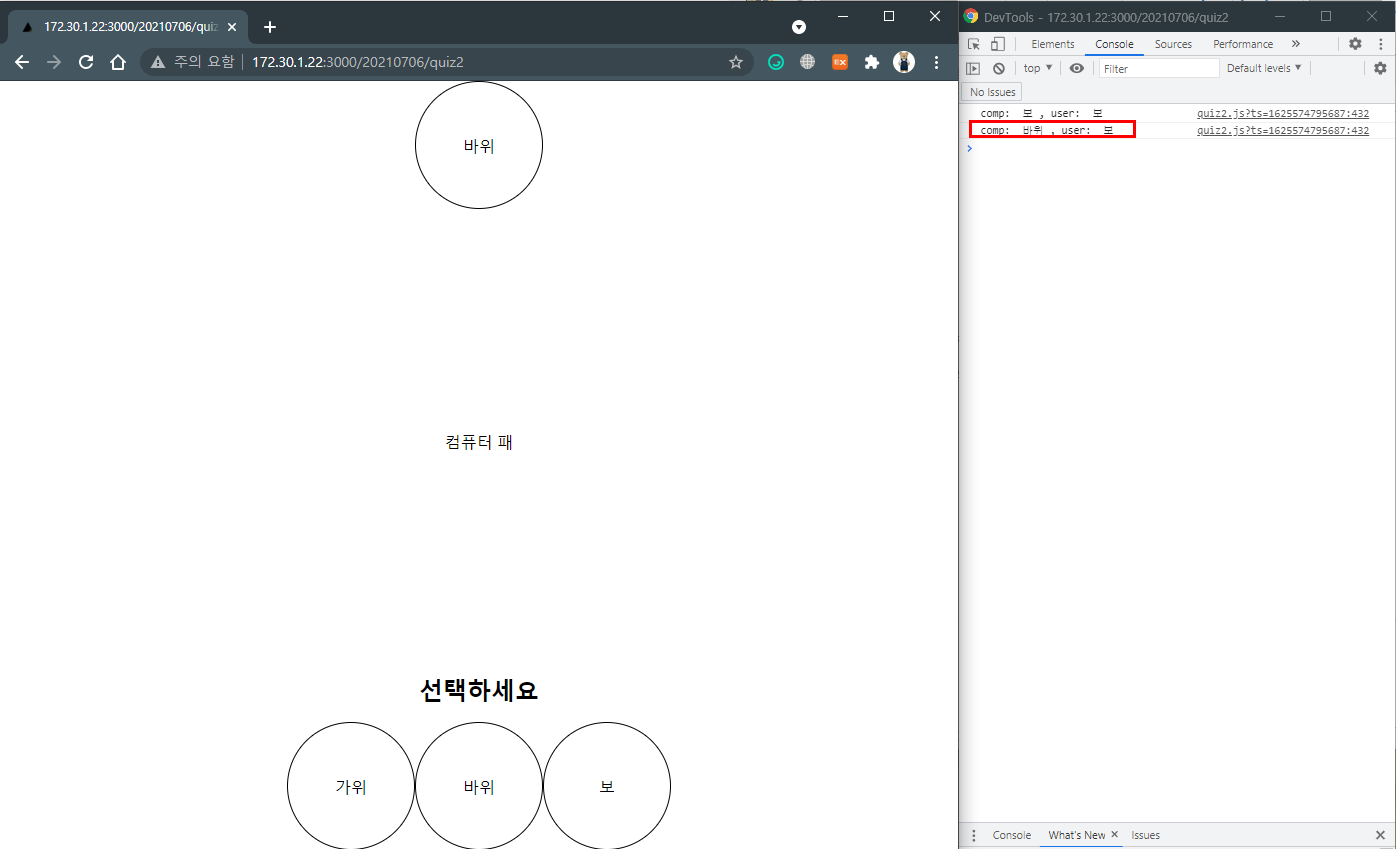Switch to the Sources tab

click(1173, 44)
